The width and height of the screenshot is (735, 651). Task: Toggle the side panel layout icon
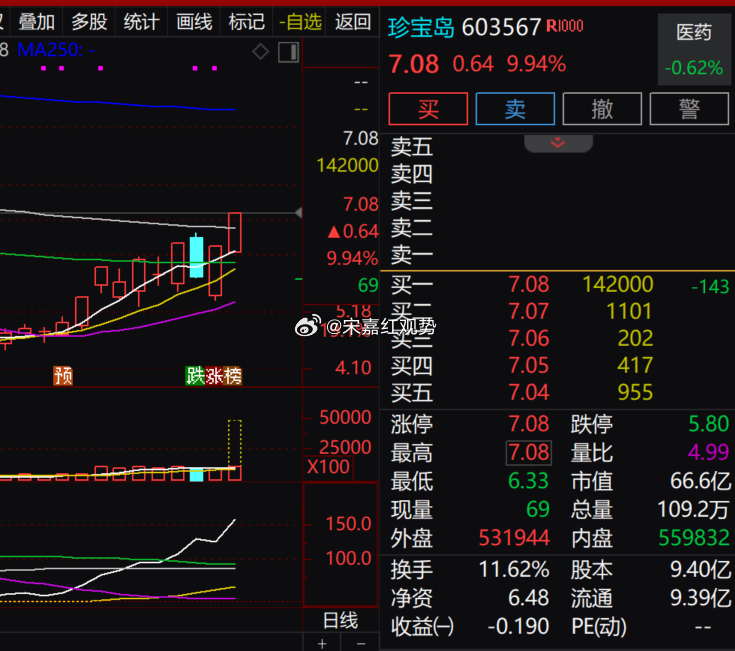click(288, 52)
